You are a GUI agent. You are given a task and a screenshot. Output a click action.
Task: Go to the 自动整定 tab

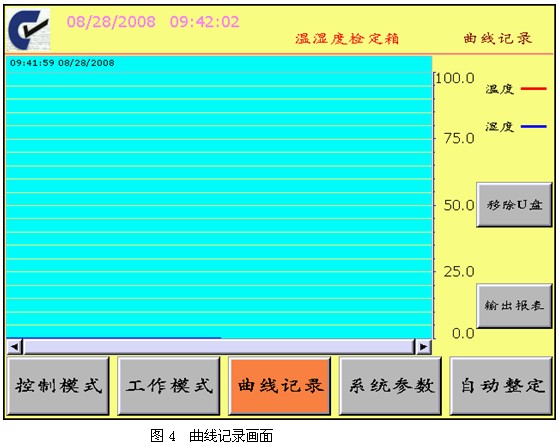point(501,386)
